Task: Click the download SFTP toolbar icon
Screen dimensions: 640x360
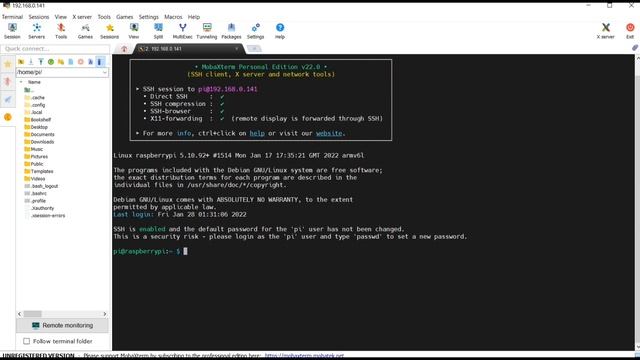Action: point(31,62)
